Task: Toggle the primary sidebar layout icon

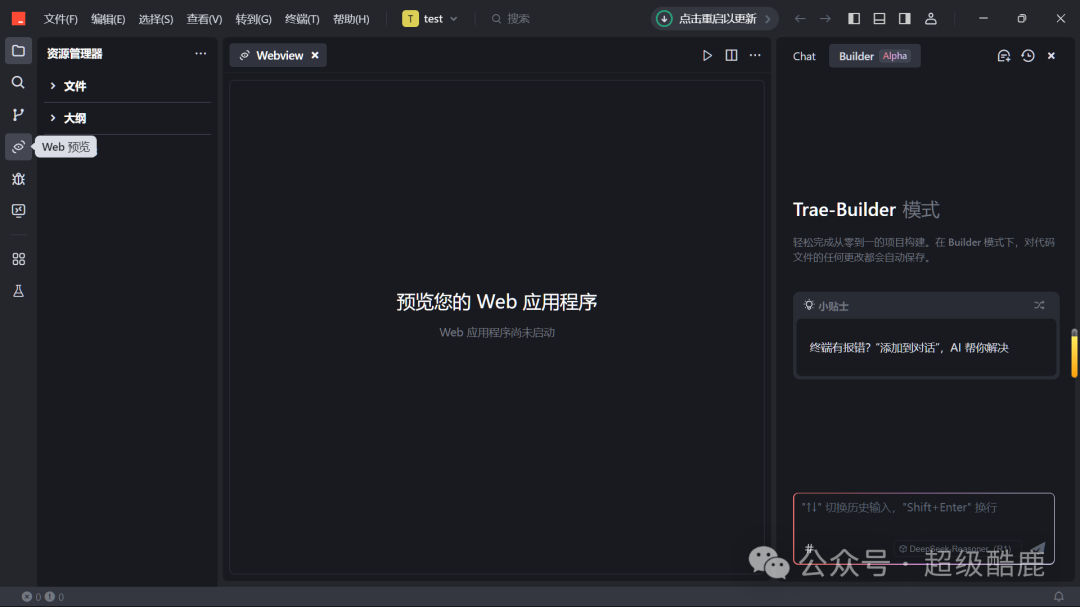Action: click(854, 19)
